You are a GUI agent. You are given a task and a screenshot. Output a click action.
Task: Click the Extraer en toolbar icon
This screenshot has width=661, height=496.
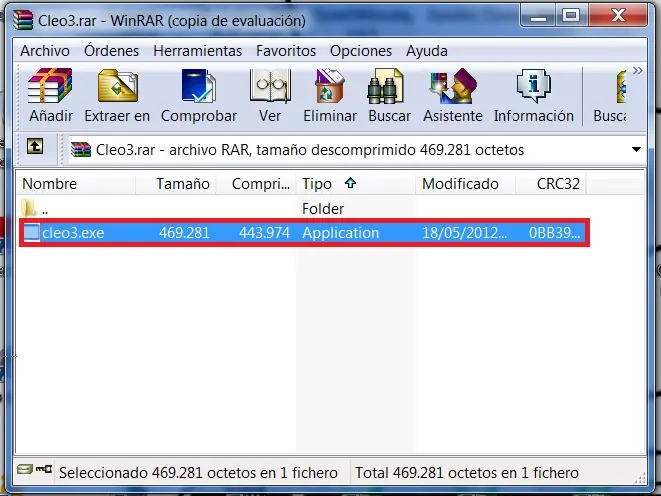[118, 86]
